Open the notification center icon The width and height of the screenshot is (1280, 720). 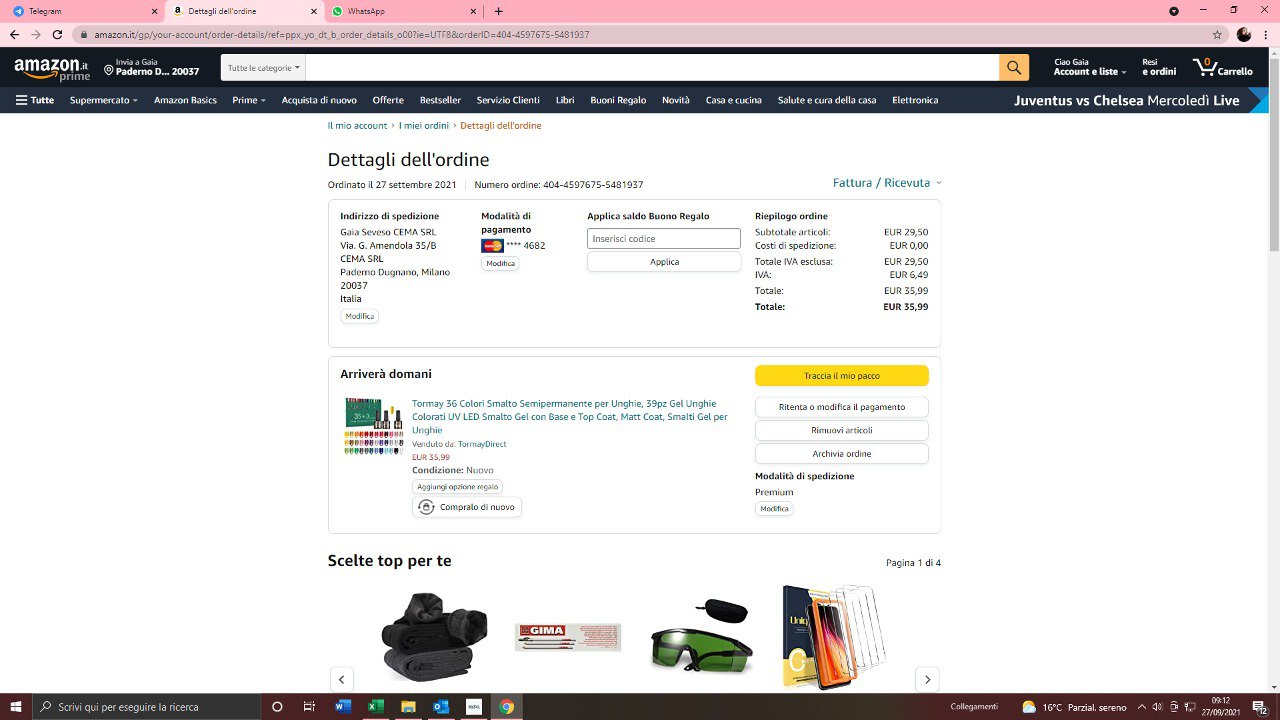(1258, 707)
